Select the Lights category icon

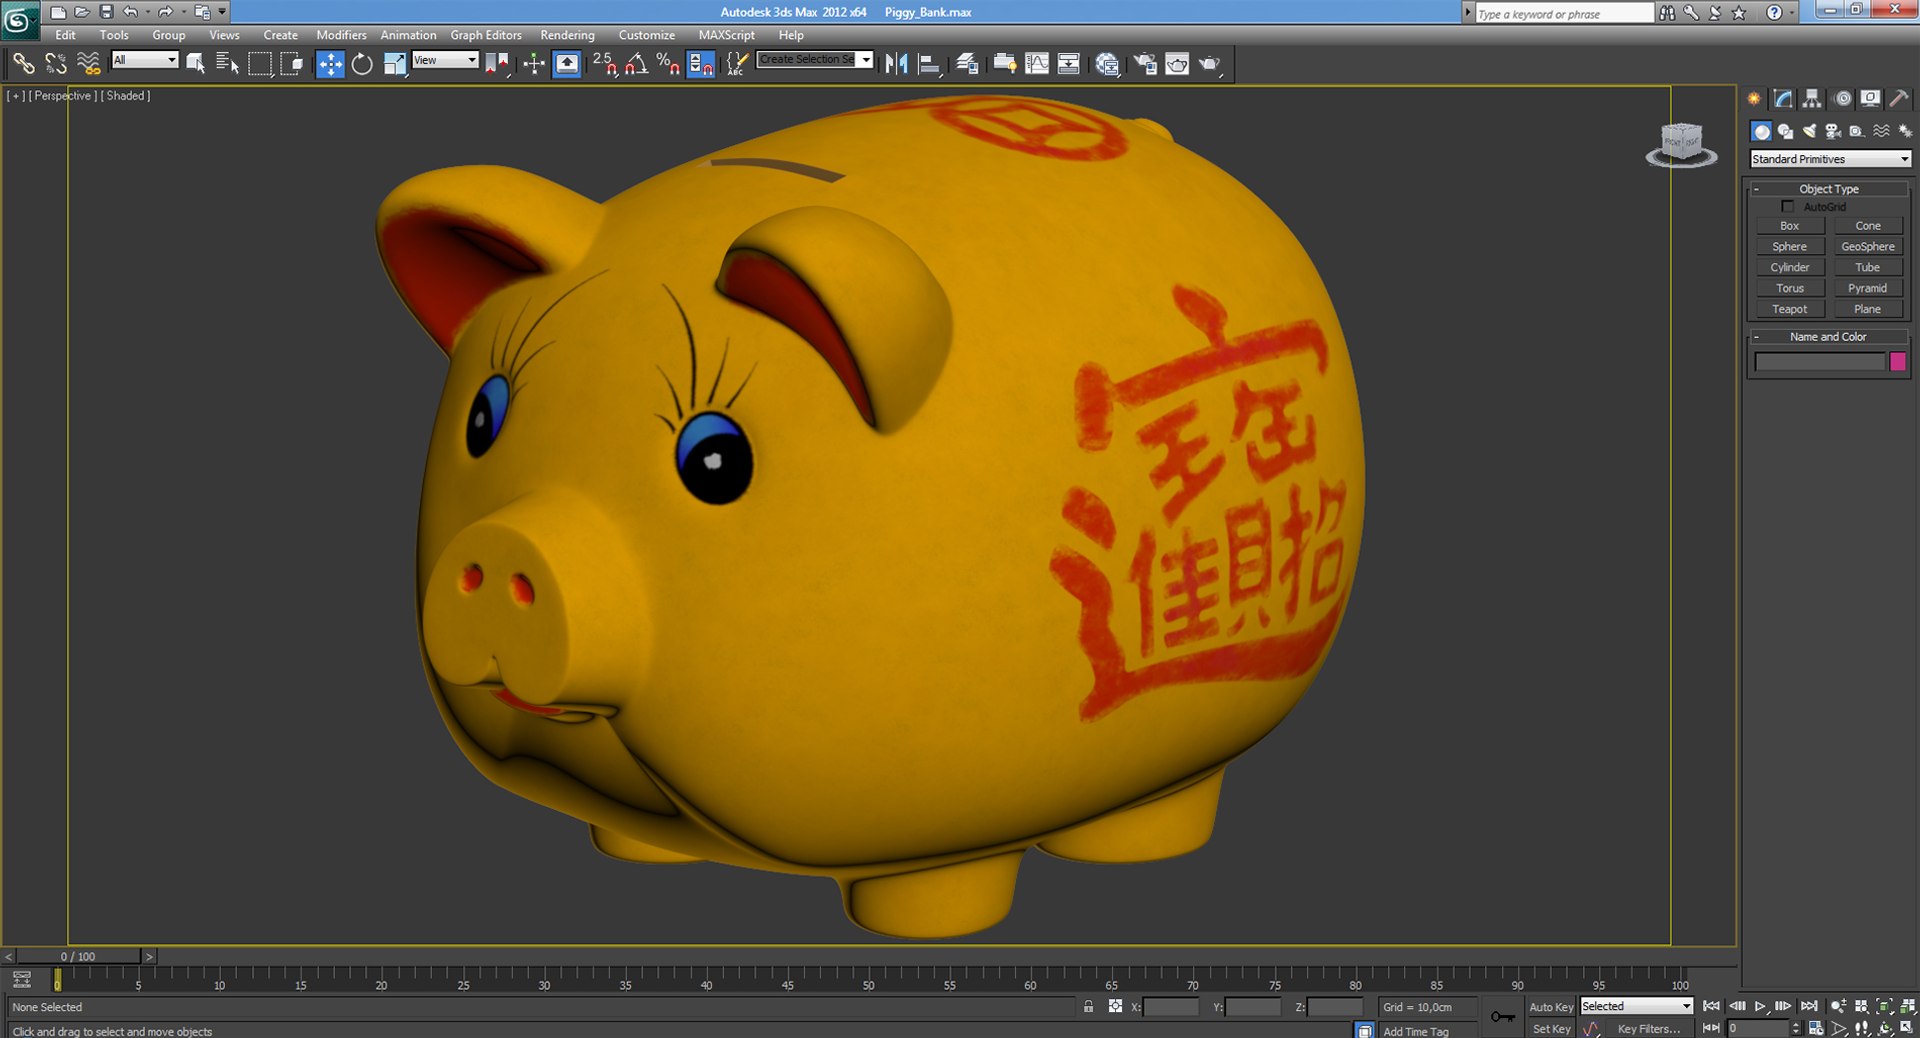point(1809,131)
